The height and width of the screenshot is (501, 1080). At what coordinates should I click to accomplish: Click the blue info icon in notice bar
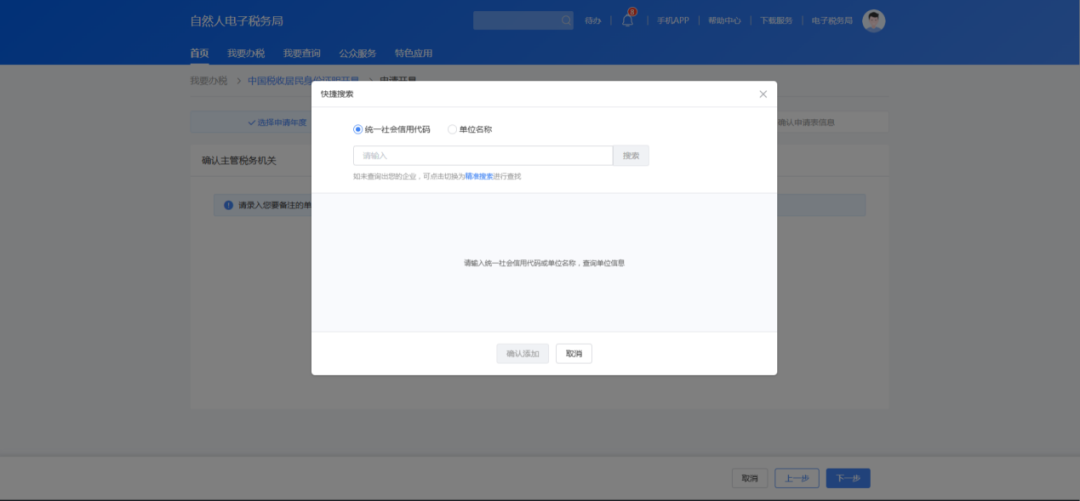(x=228, y=205)
